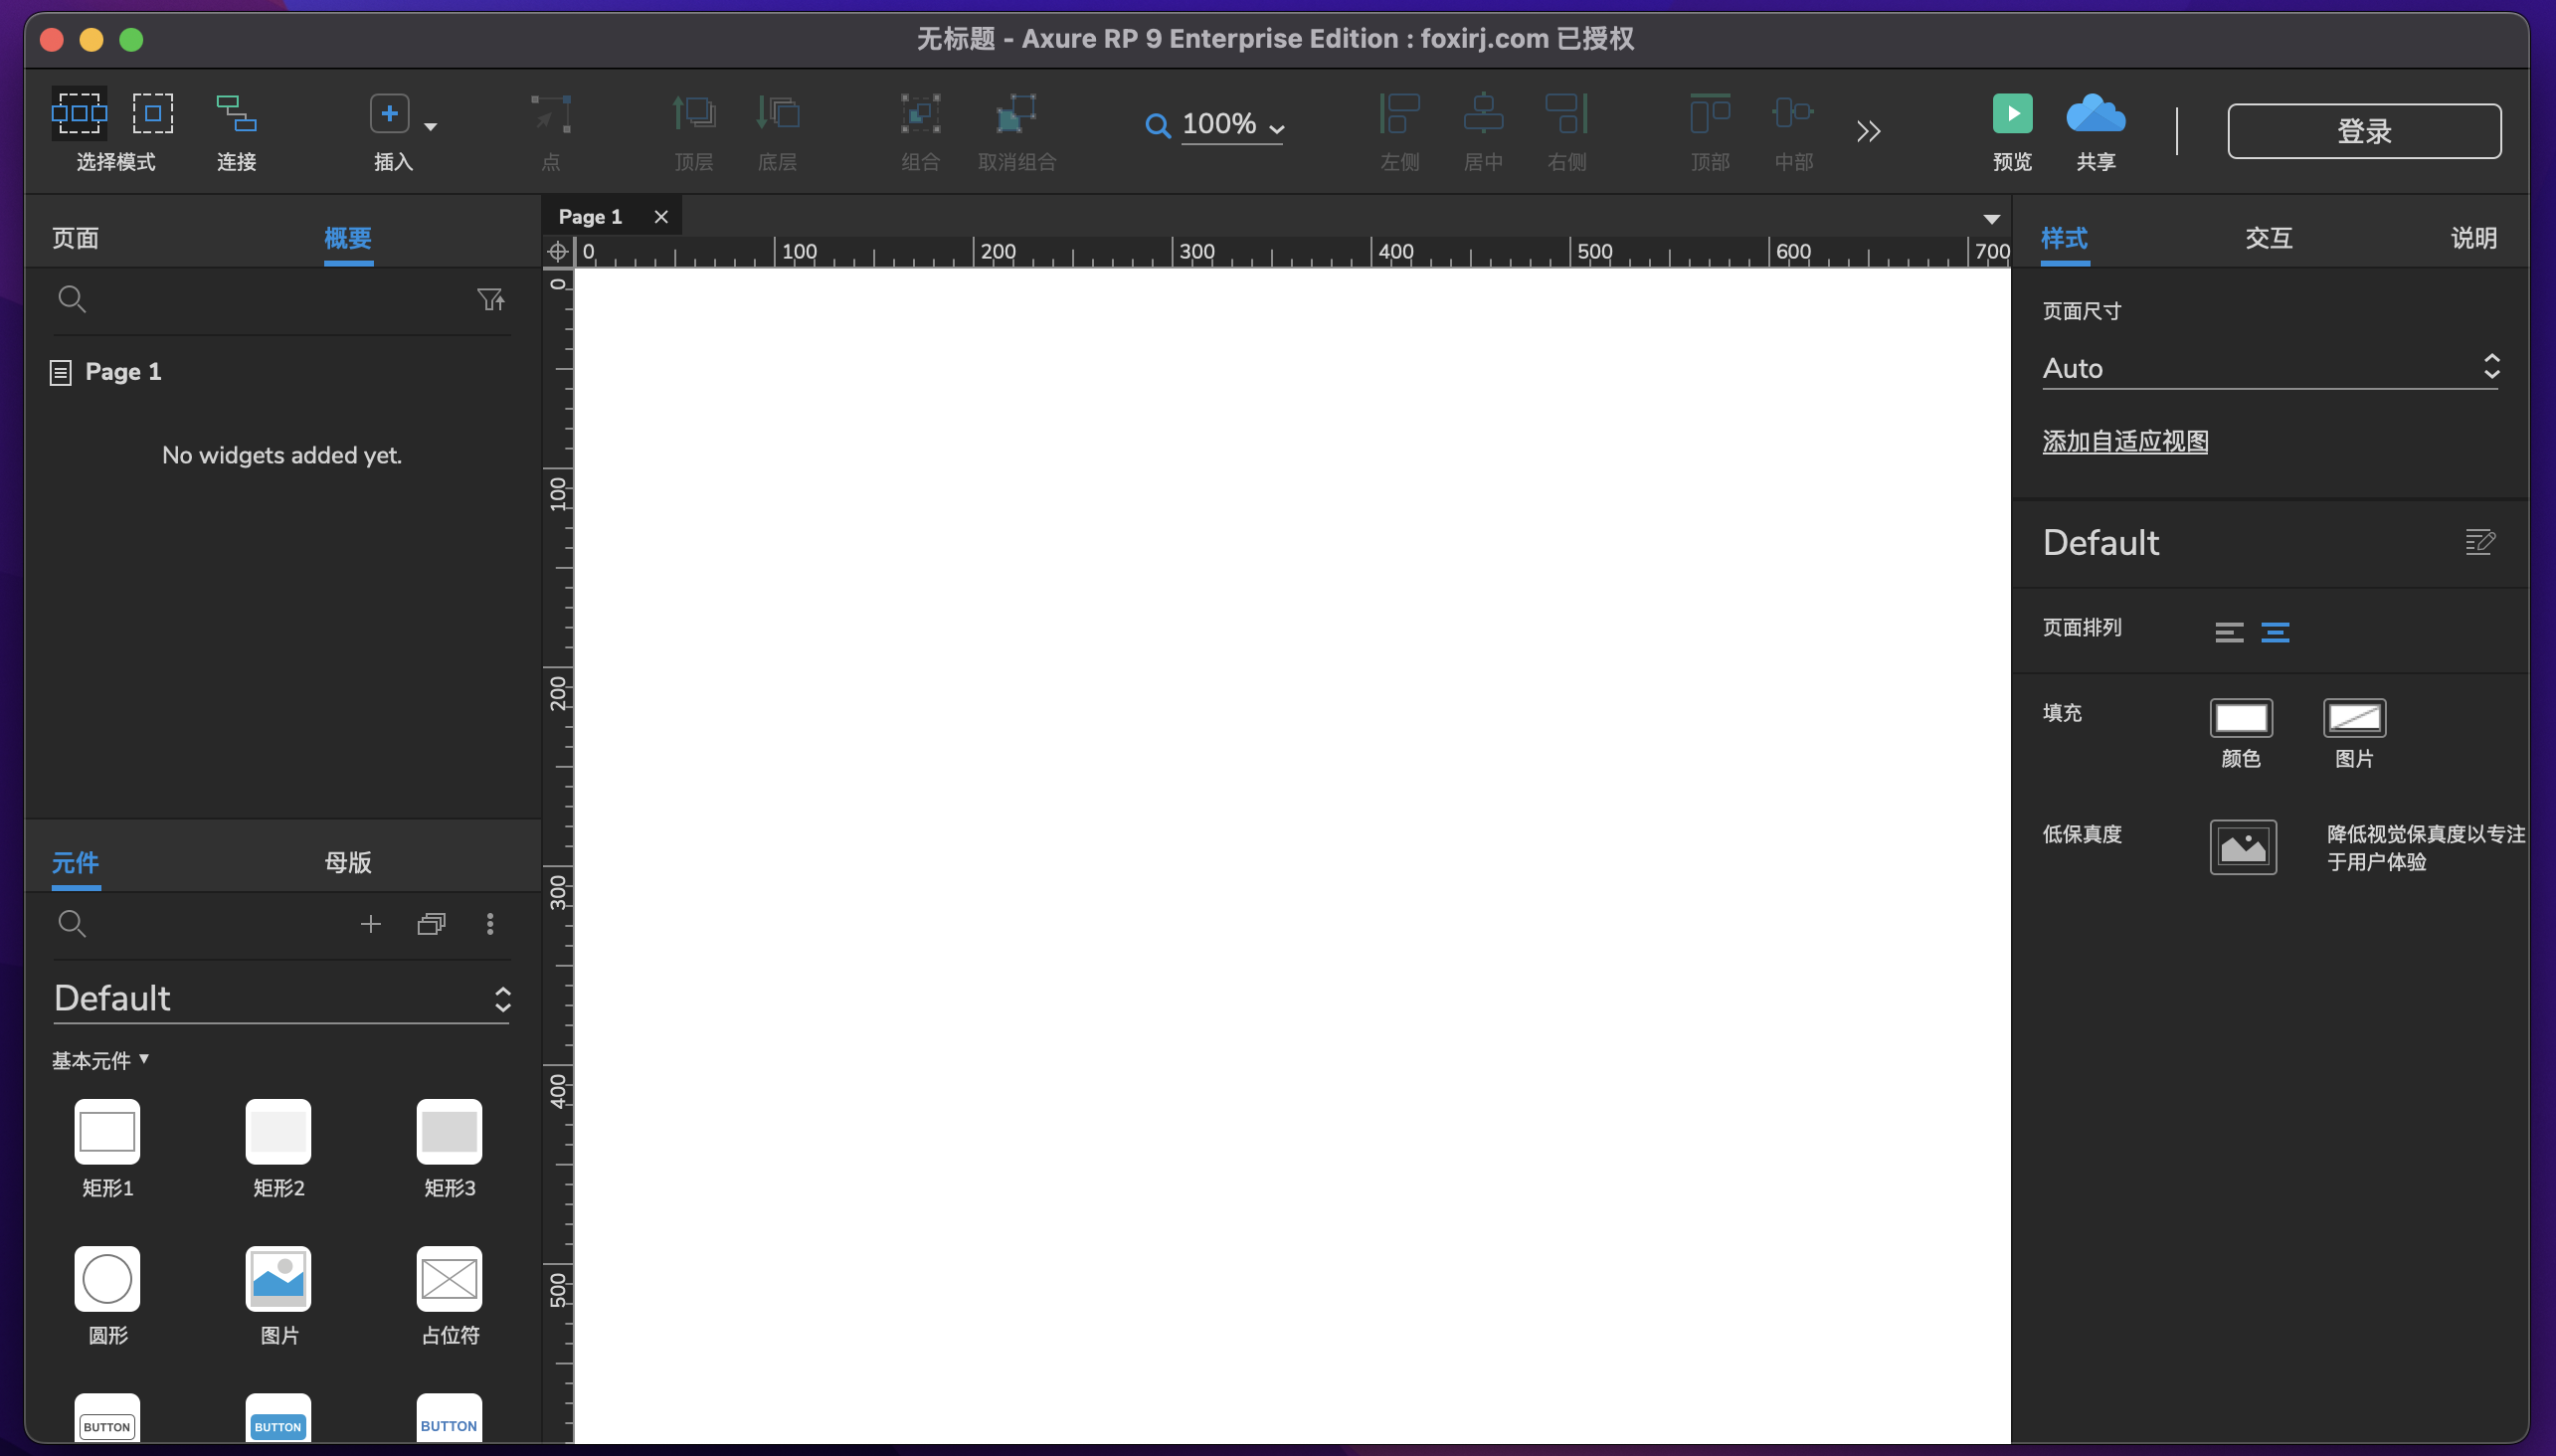The width and height of the screenshot is (2556, 1456).
Task: Activate the 连接 connector tool
Action: (236, 128)
